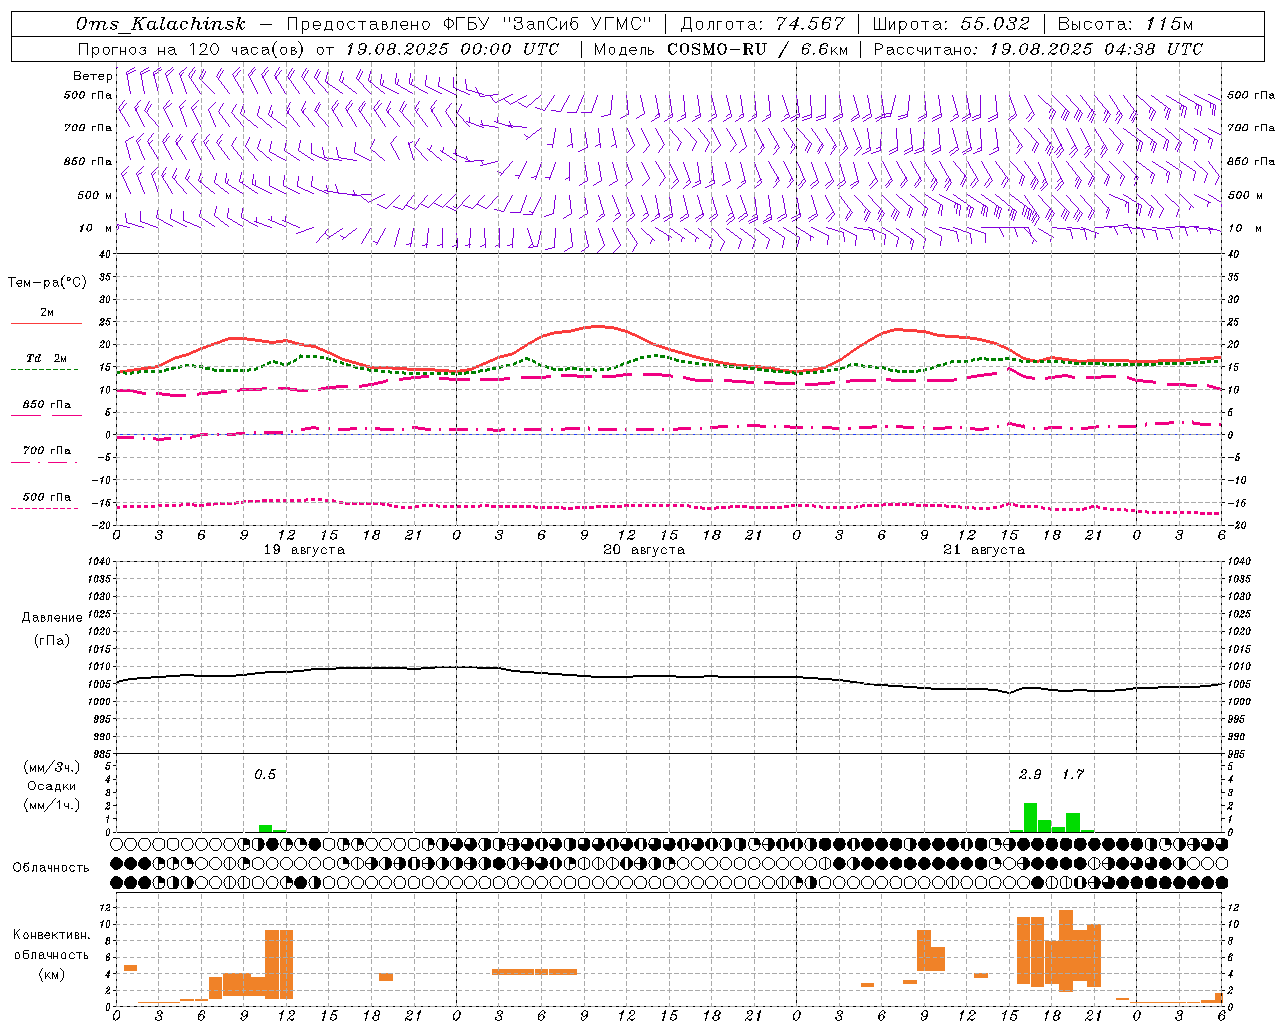This screenshot has width=1280, height=1024.
Task: Click the red 2м legend line sample
Action: point(46,323)
